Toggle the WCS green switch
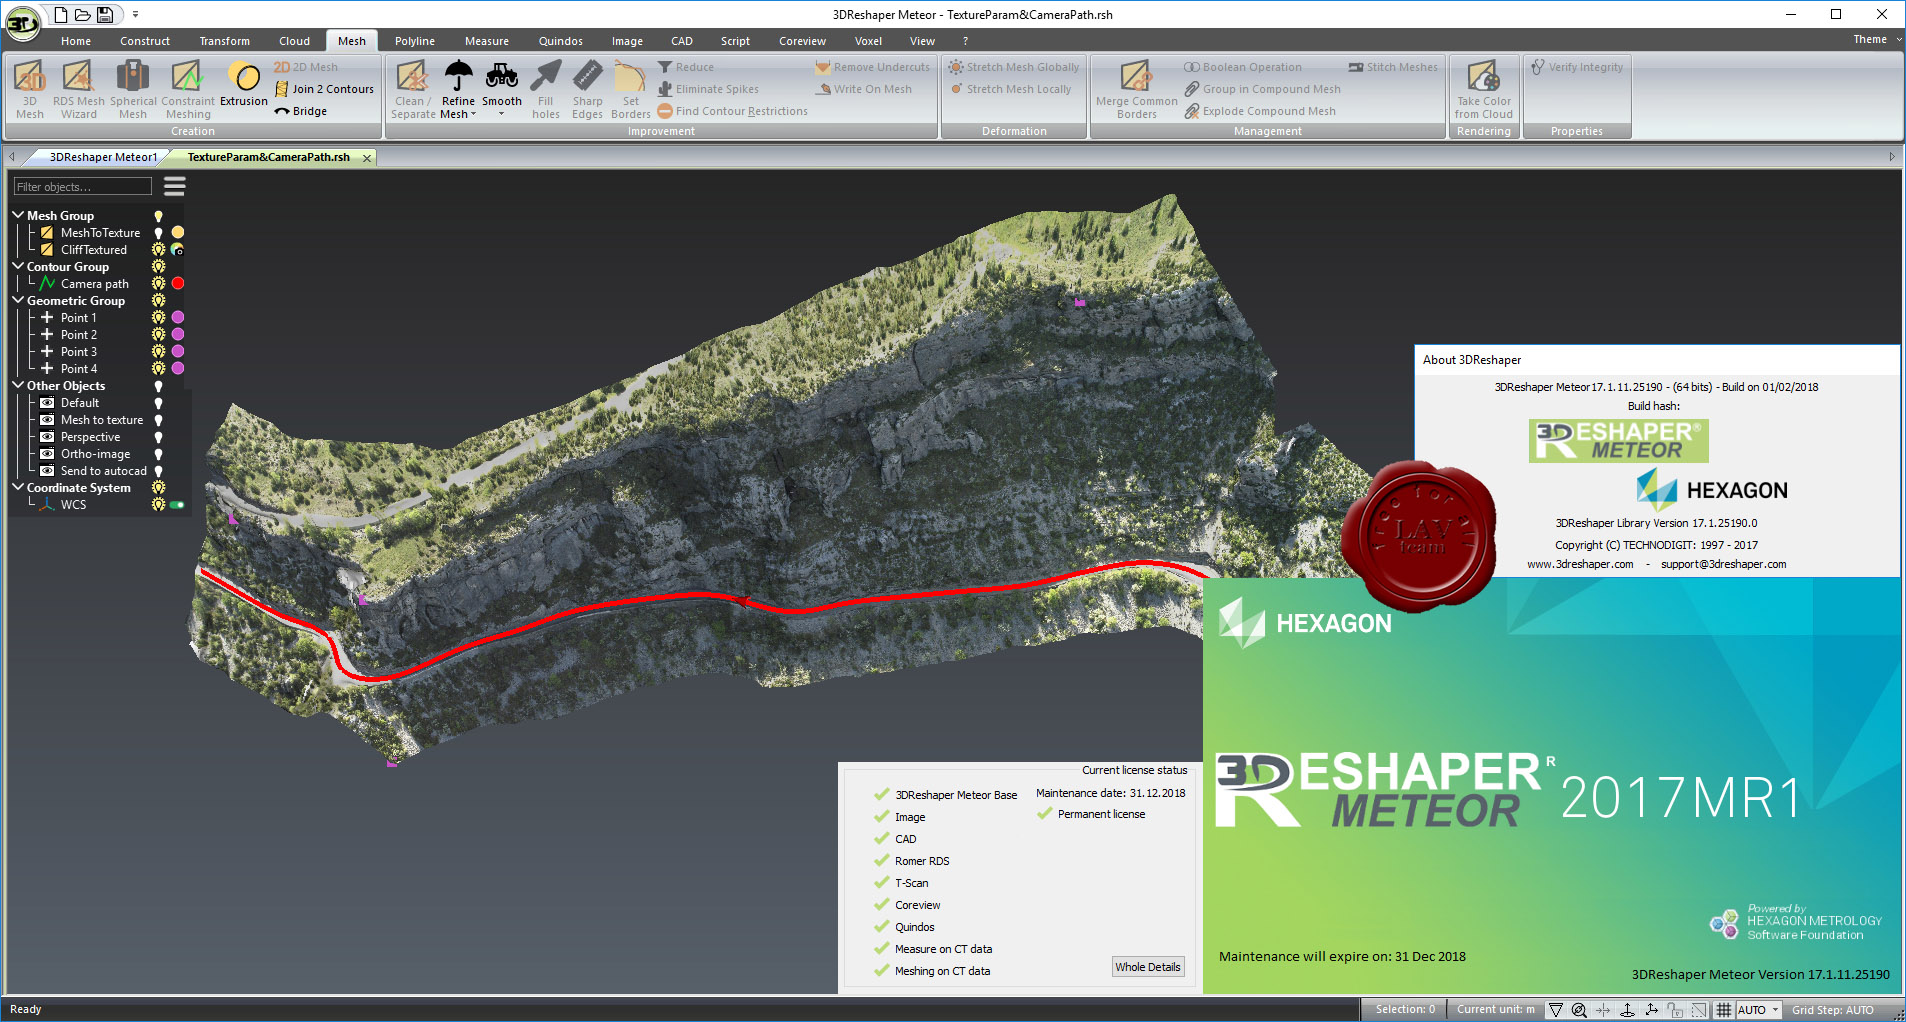Image resolution: width=1906 pixels, height=1022 pixels. pos(178,505)
